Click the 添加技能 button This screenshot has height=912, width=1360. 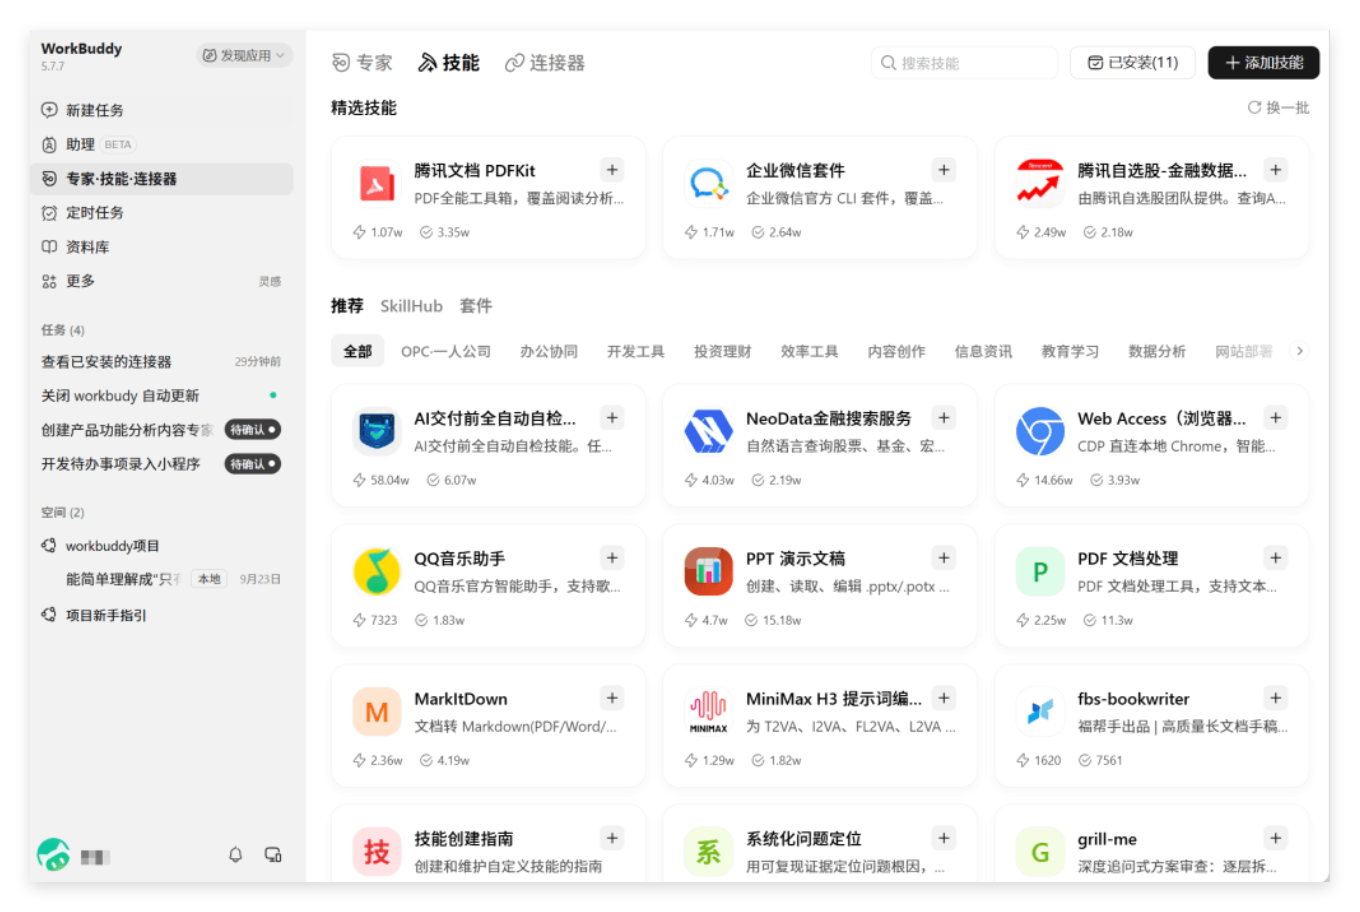point(1263,63)
